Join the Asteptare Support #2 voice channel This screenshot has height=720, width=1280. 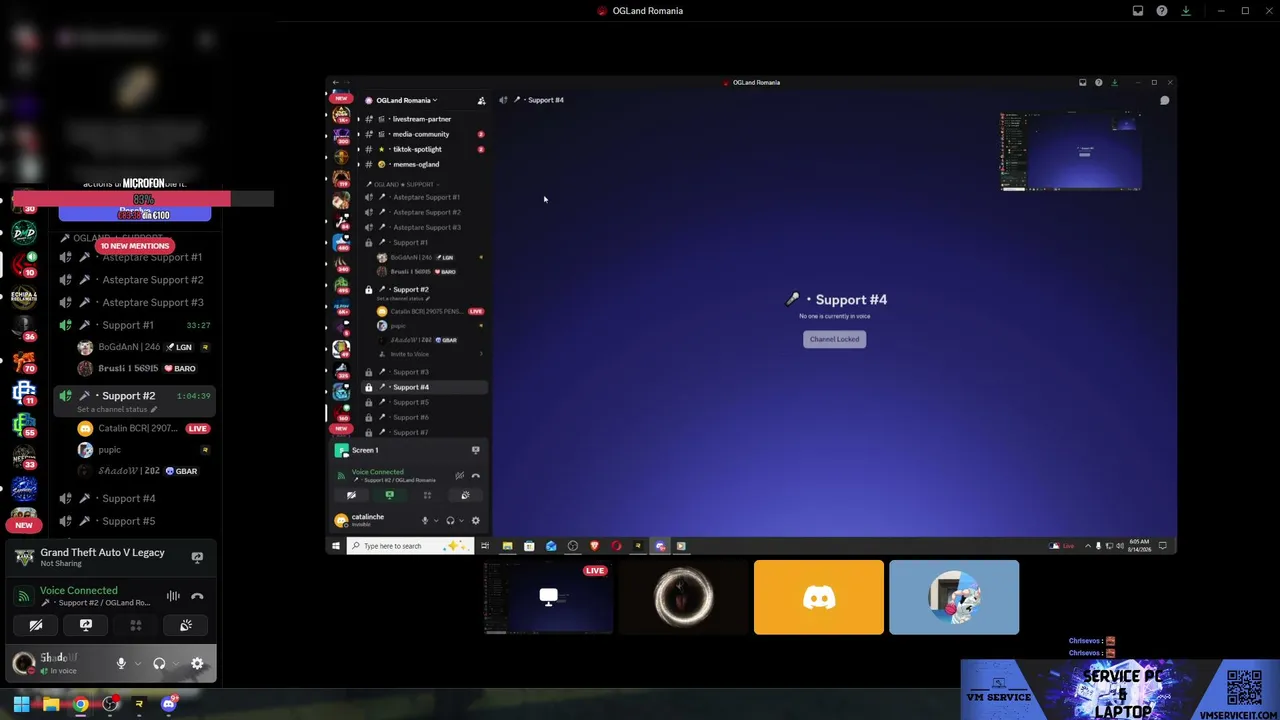click(135, 280)
